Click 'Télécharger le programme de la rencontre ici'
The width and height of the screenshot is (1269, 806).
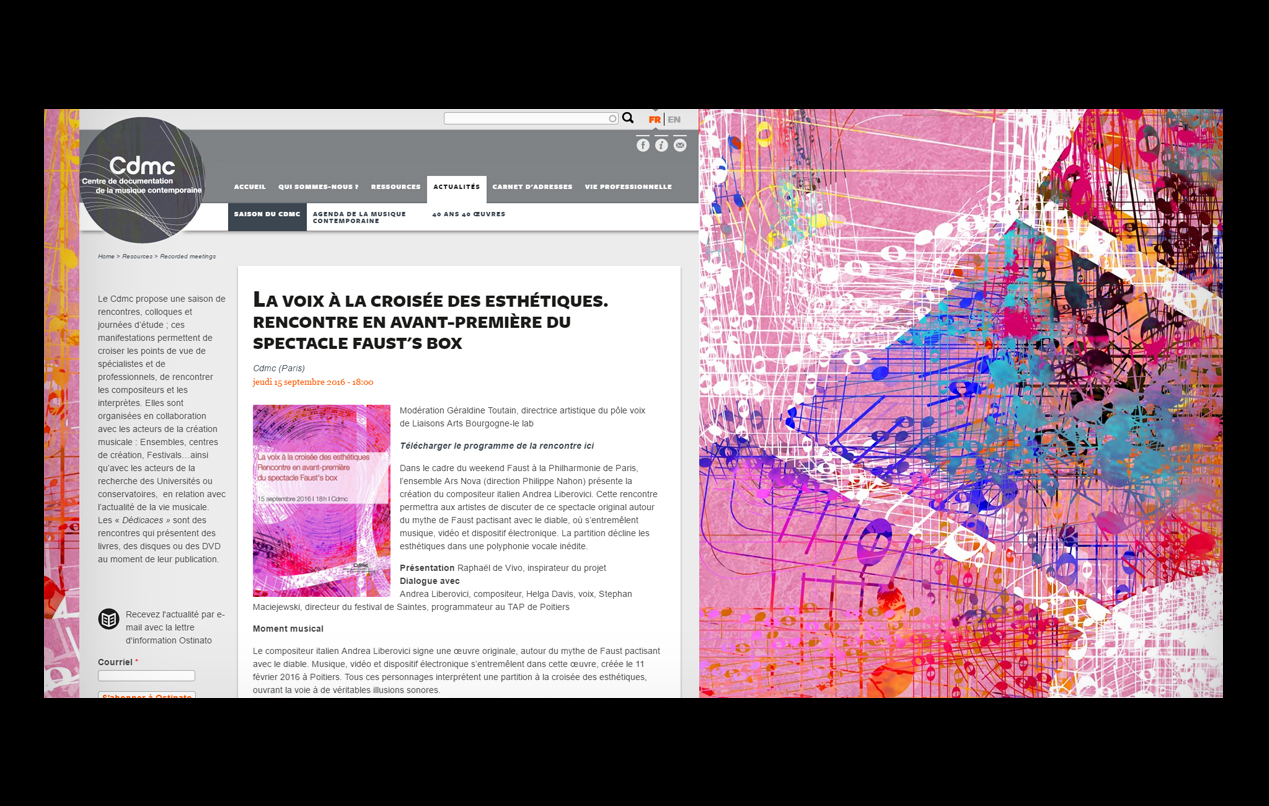[497, 446]
